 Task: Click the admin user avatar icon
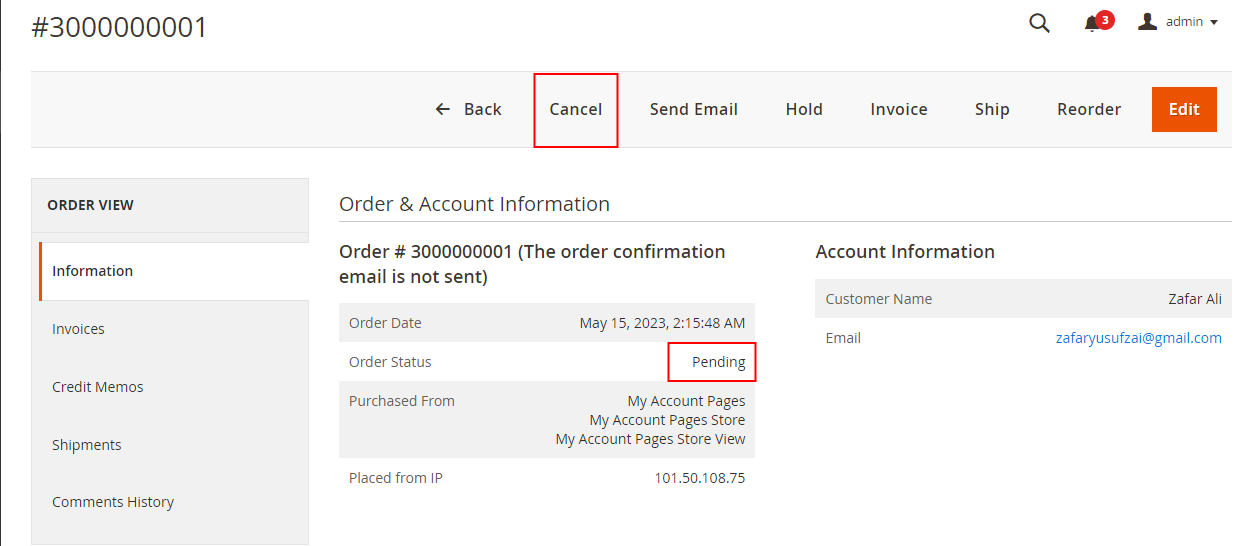click(1148, 21)
